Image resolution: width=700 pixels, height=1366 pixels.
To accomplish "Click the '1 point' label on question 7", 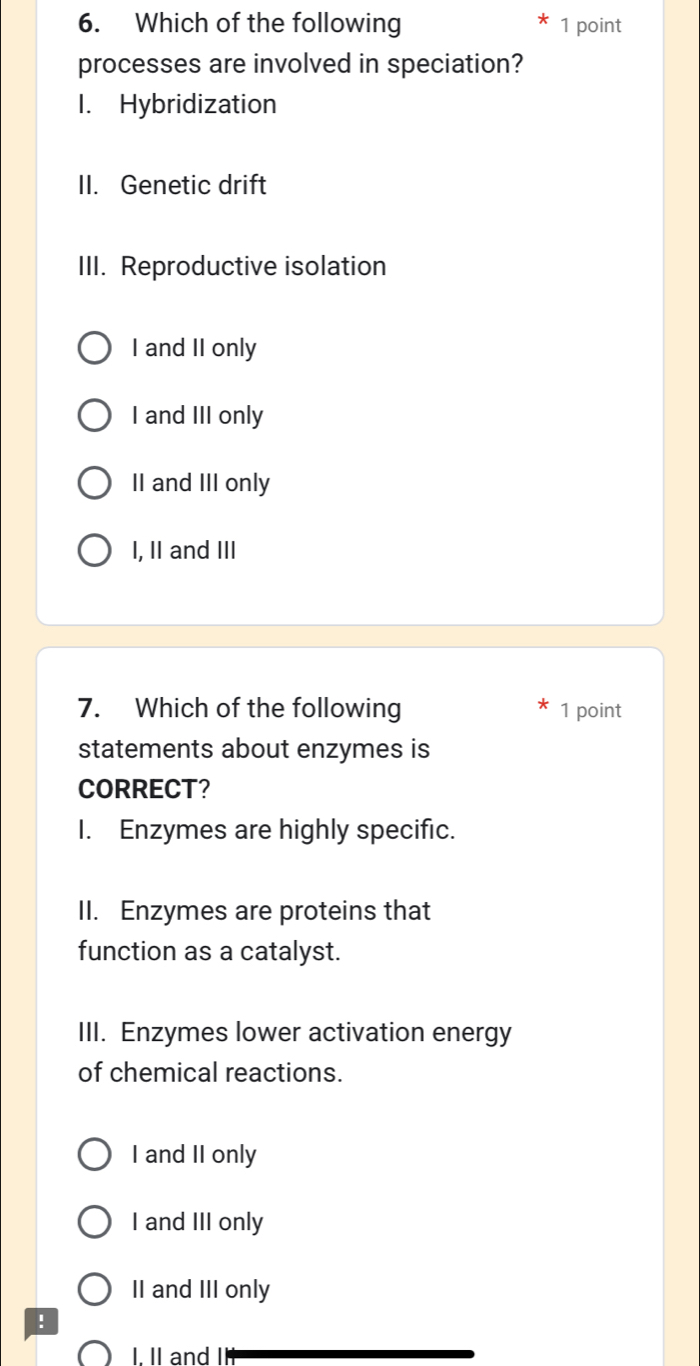I will pos(592,710).
